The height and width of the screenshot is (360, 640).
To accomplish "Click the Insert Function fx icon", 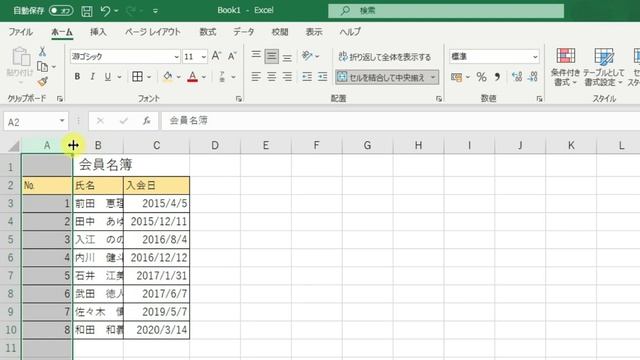I will [147, 121].
